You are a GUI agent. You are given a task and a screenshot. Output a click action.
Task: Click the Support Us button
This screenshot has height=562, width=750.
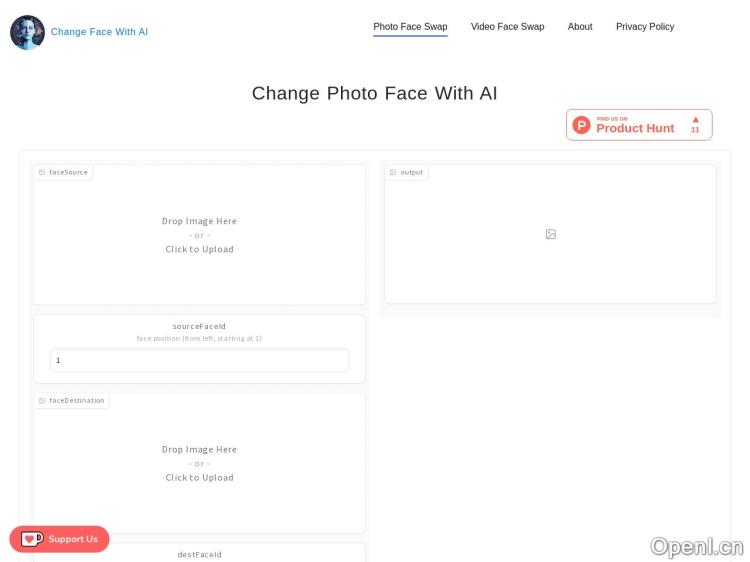pos(59,539)
